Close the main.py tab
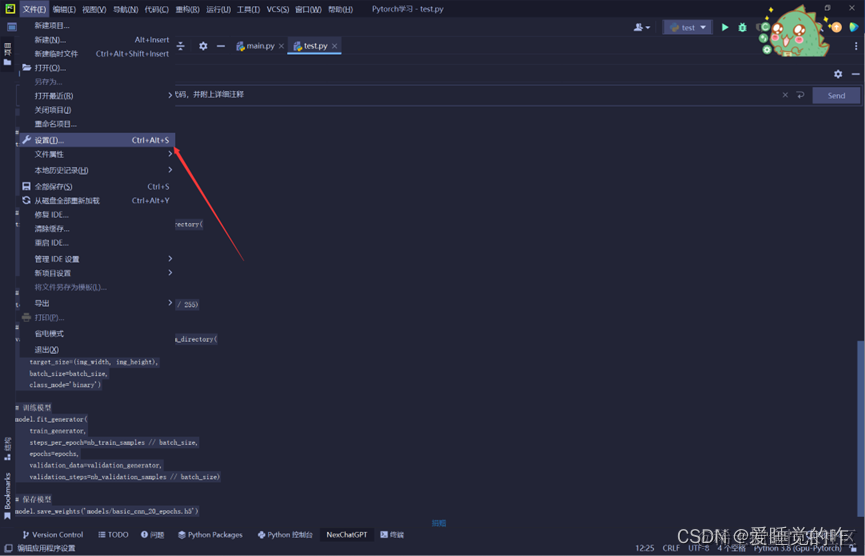 (281, 46)
